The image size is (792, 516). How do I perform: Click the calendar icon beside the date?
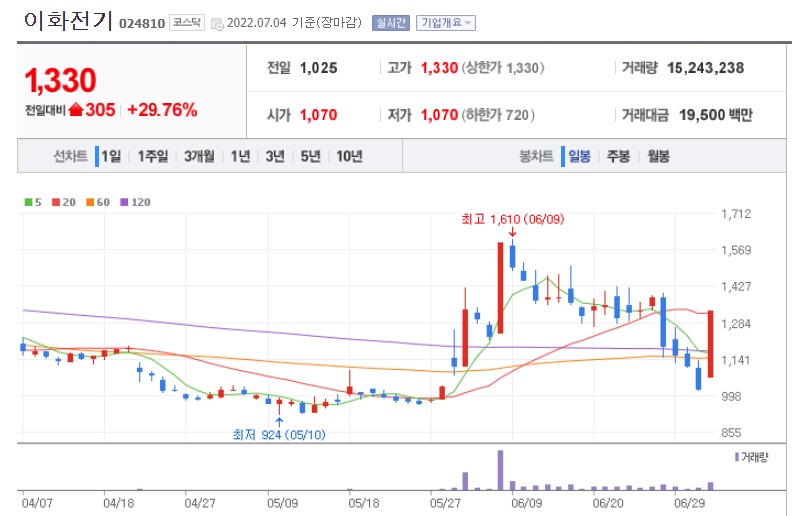coord(217,24)
